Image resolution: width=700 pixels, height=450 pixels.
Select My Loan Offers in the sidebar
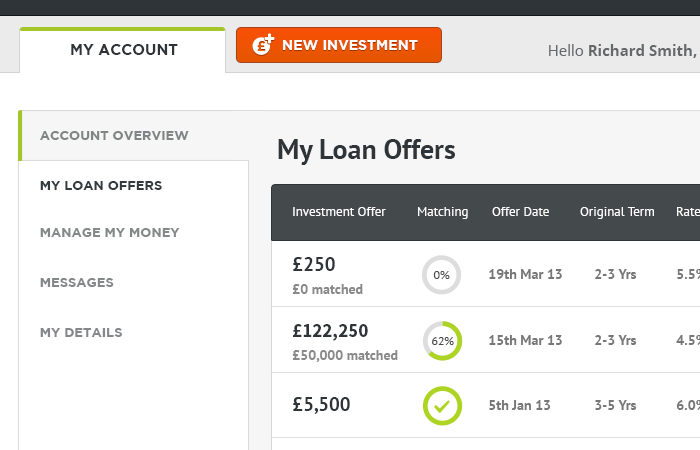click(x=101, y=185)
